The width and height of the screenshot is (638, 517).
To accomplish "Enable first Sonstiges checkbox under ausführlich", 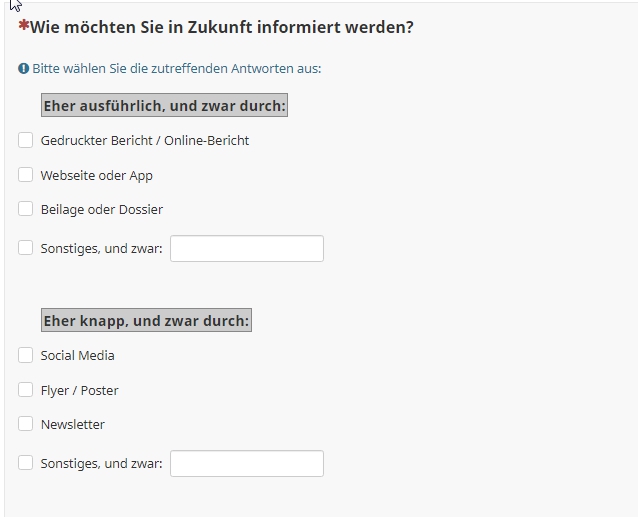I will pyautogui.click(x=25, y=248).
